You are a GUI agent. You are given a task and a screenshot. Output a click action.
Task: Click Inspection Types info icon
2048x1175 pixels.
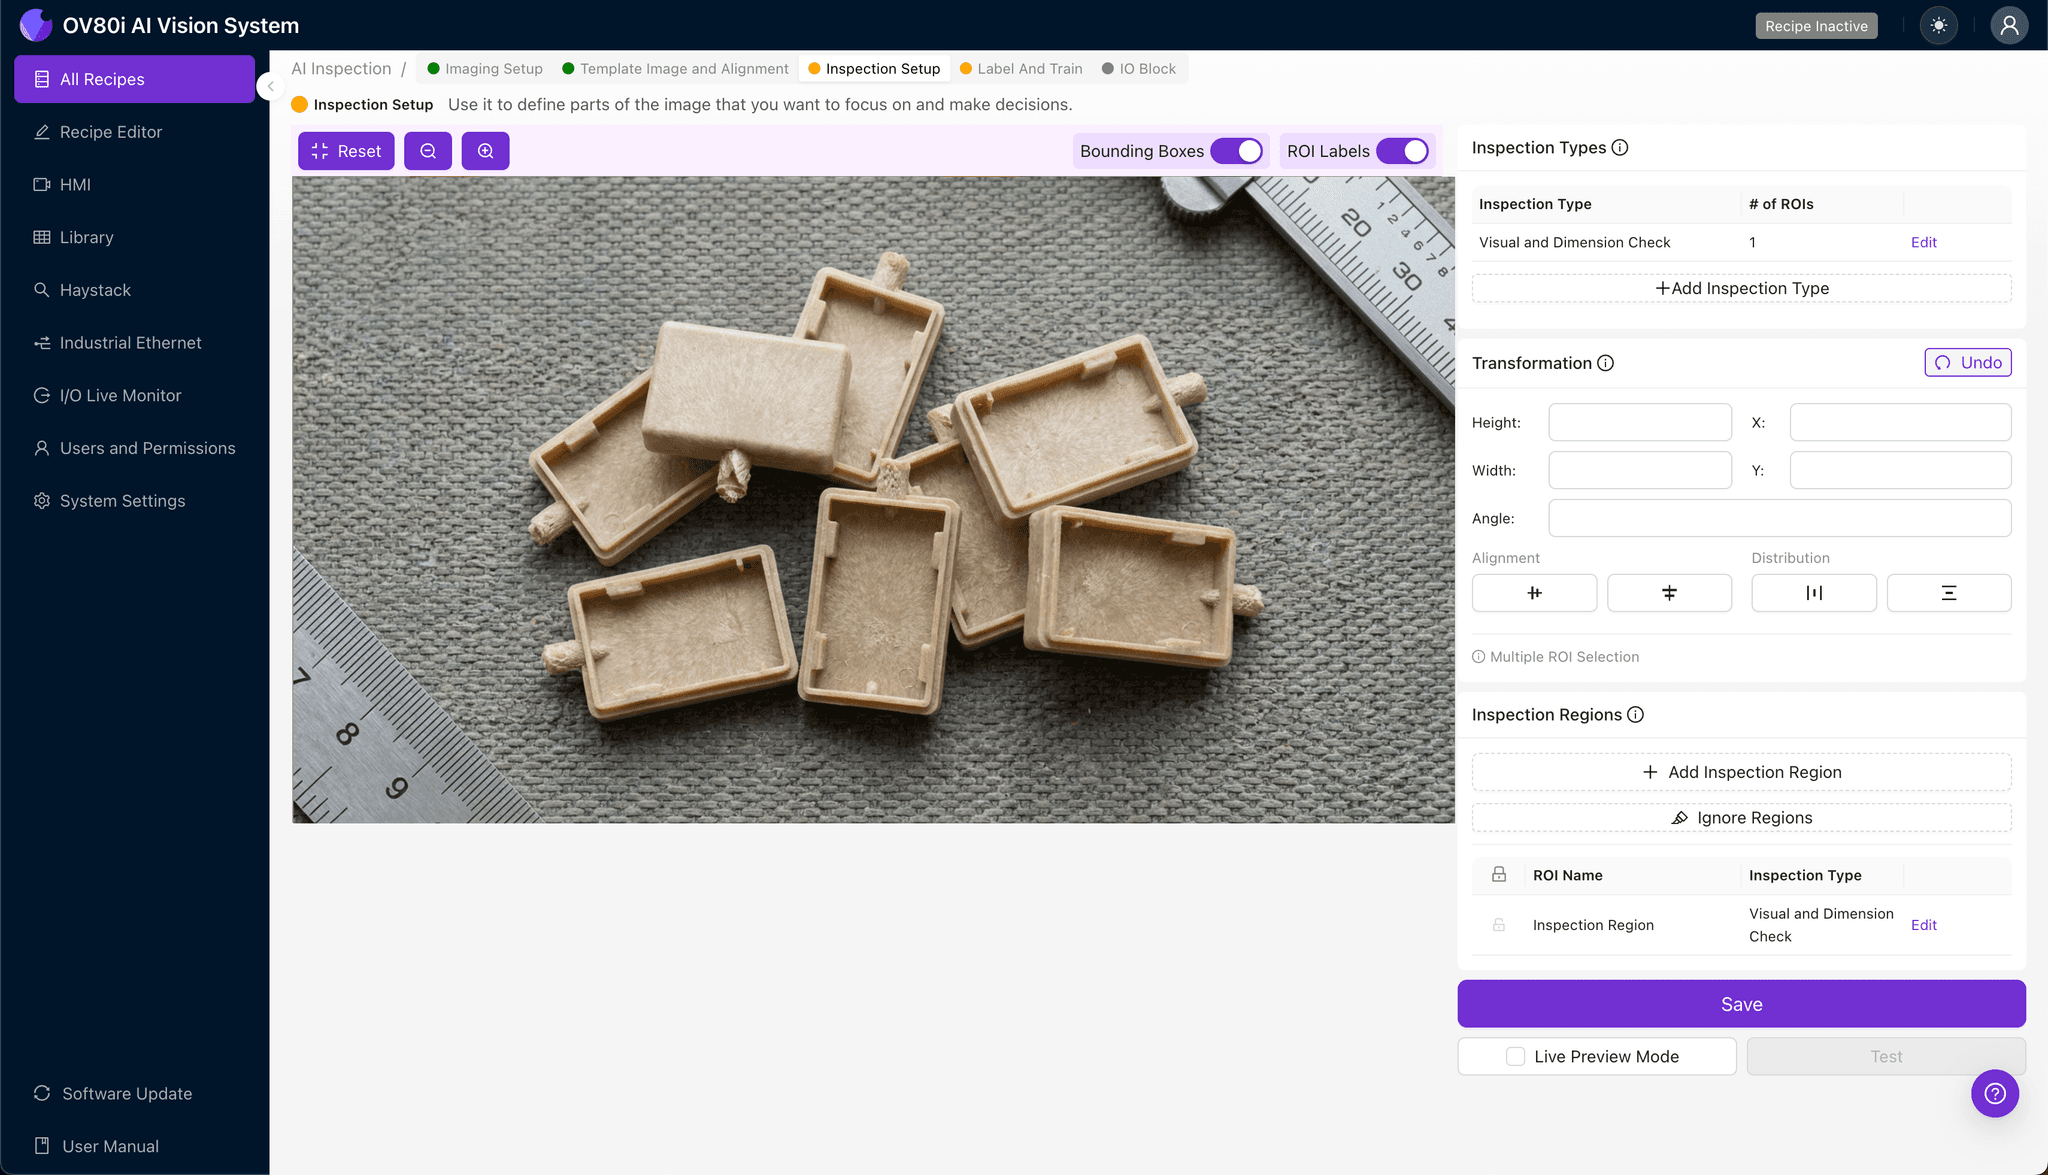click(1620, 148)
